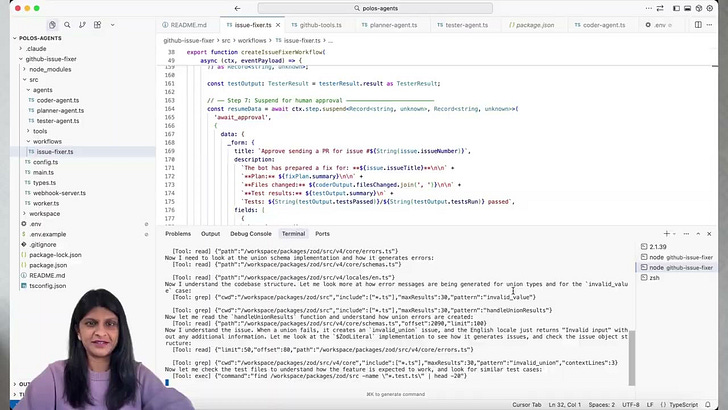Open terminal panel more actions ellipsis
Viewport: 728px width, 410px height.
[x=686, y=234]
